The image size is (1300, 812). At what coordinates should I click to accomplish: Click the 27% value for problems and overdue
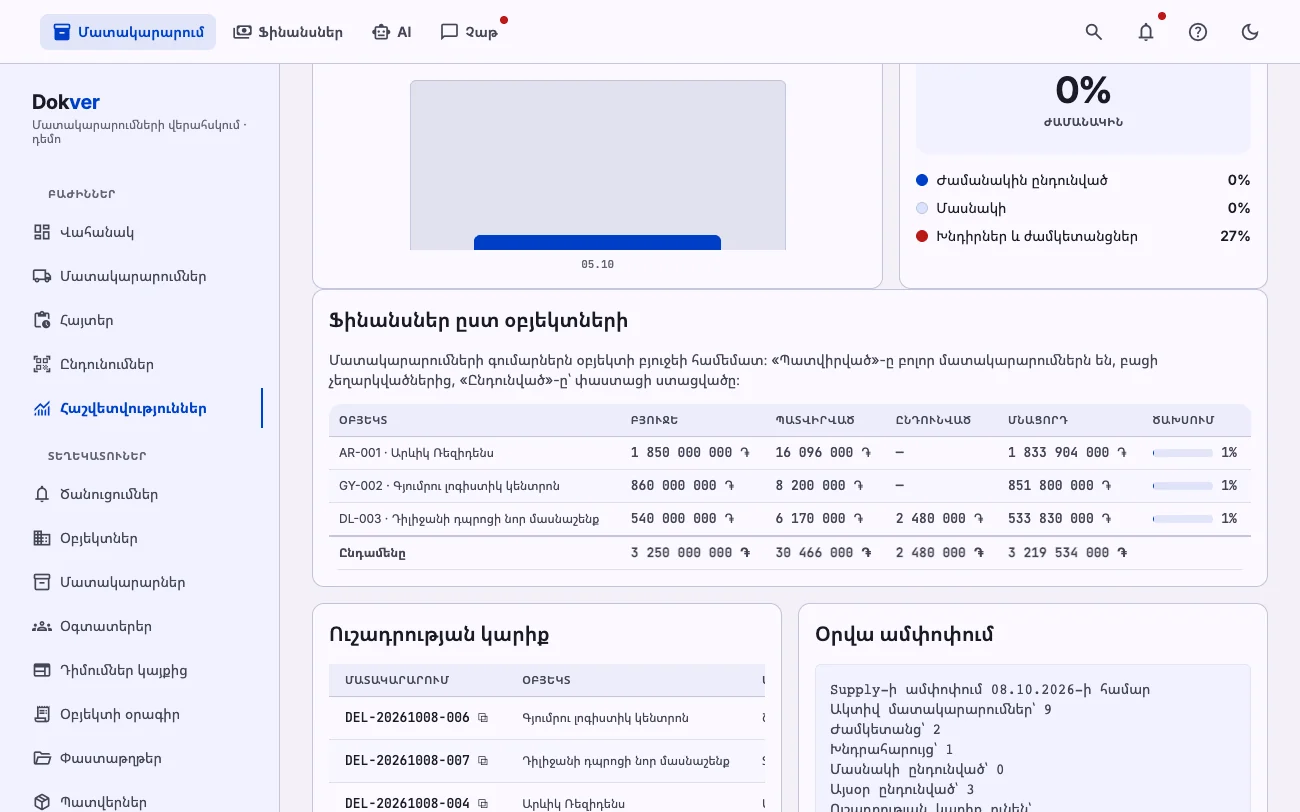click(x=1235, y=236)
